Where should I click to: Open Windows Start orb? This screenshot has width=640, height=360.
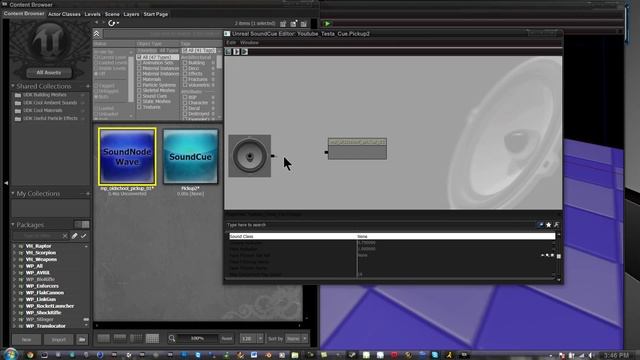(x=11, y=354)
